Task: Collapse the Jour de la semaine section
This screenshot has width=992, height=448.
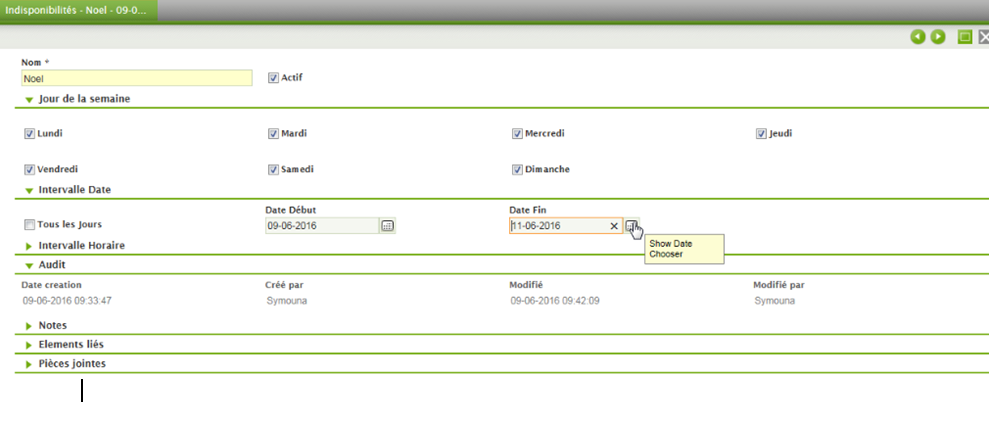Action: pyautogui.click(x=29, y=99)
